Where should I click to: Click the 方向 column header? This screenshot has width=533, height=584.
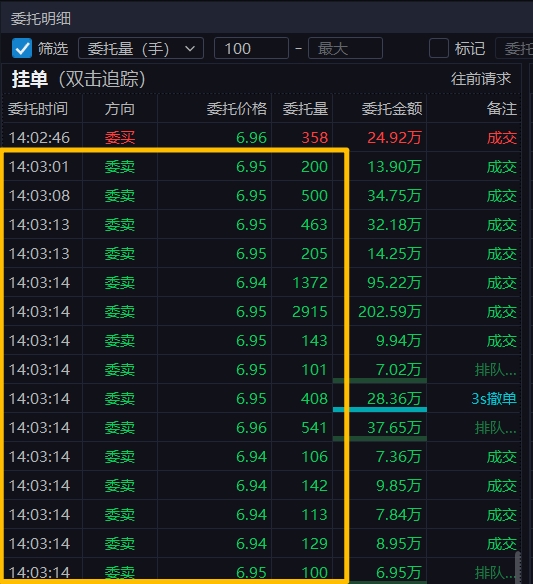point(120,109)
